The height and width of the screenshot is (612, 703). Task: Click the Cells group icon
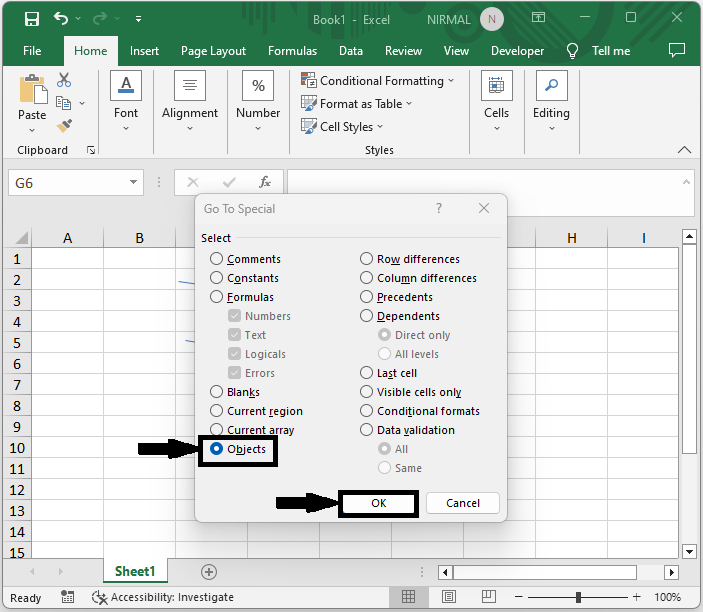496,85
